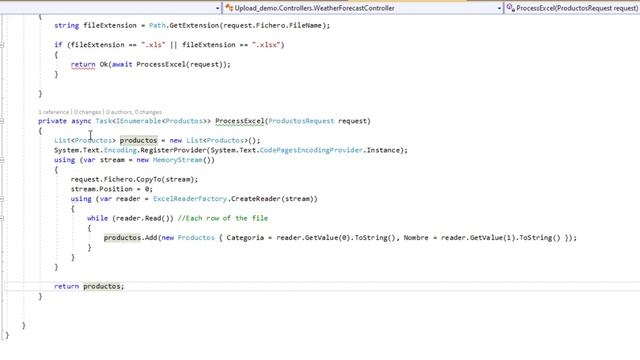Image resolution: width=640 pixels, height=360 pixels.
Task: Collapse the using ExcelReaderFactory reader block
Action: tap(2, 199)
